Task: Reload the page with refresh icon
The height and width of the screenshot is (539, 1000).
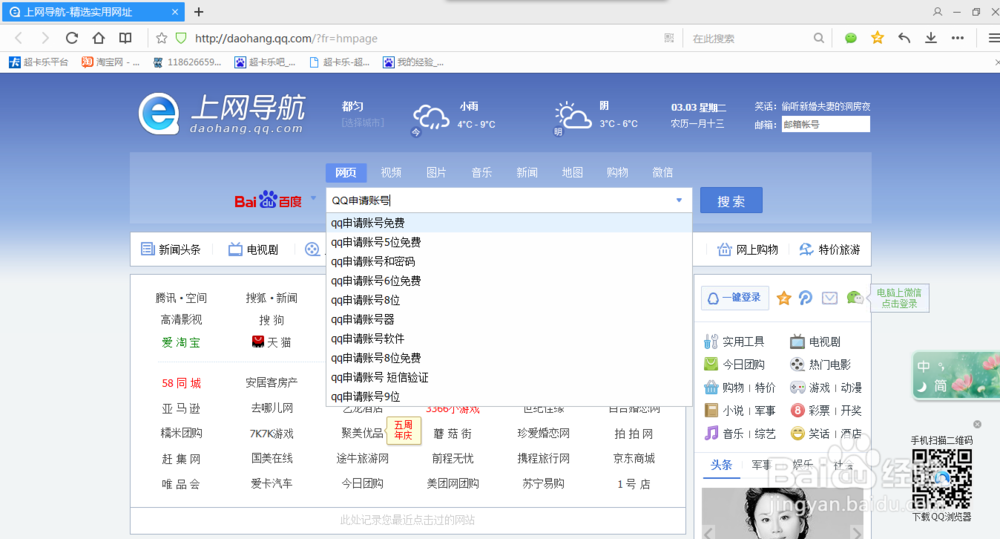Action: click(71, 38)
